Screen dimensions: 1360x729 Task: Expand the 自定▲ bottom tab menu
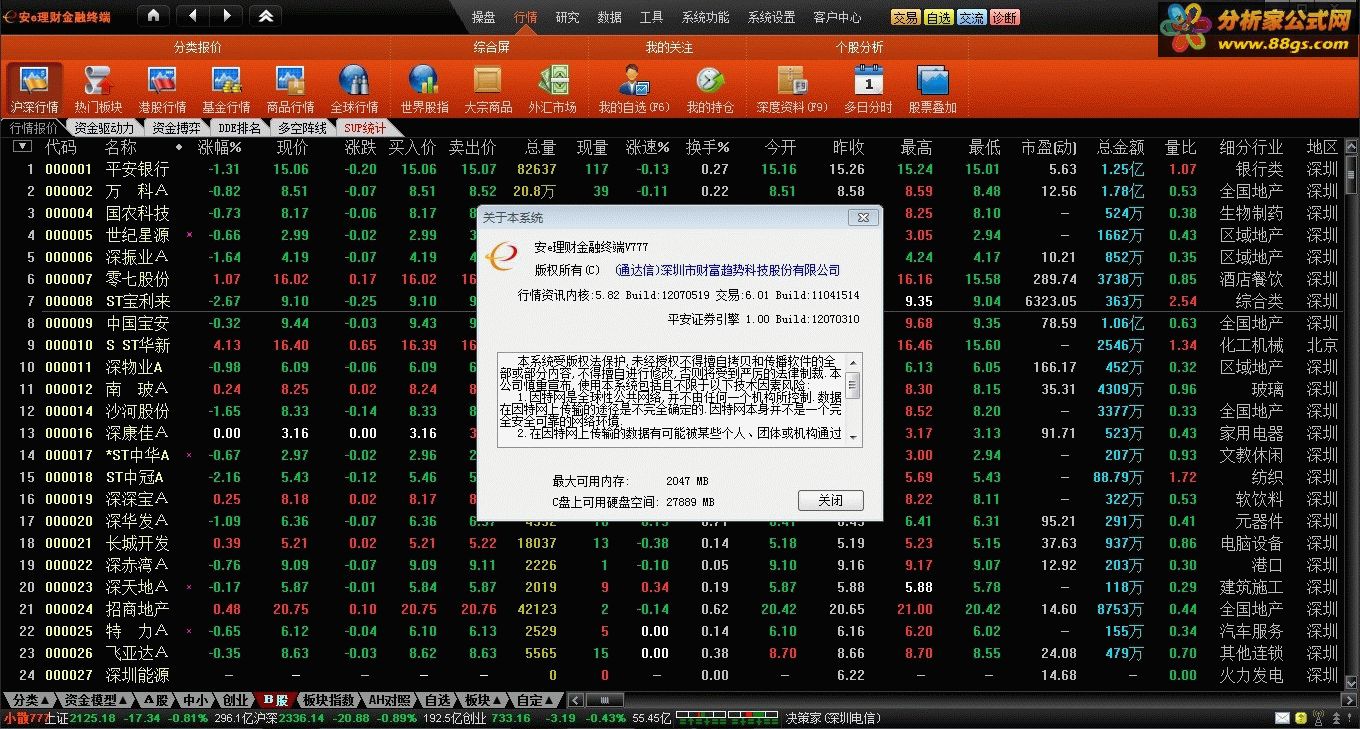click(536, 700)
